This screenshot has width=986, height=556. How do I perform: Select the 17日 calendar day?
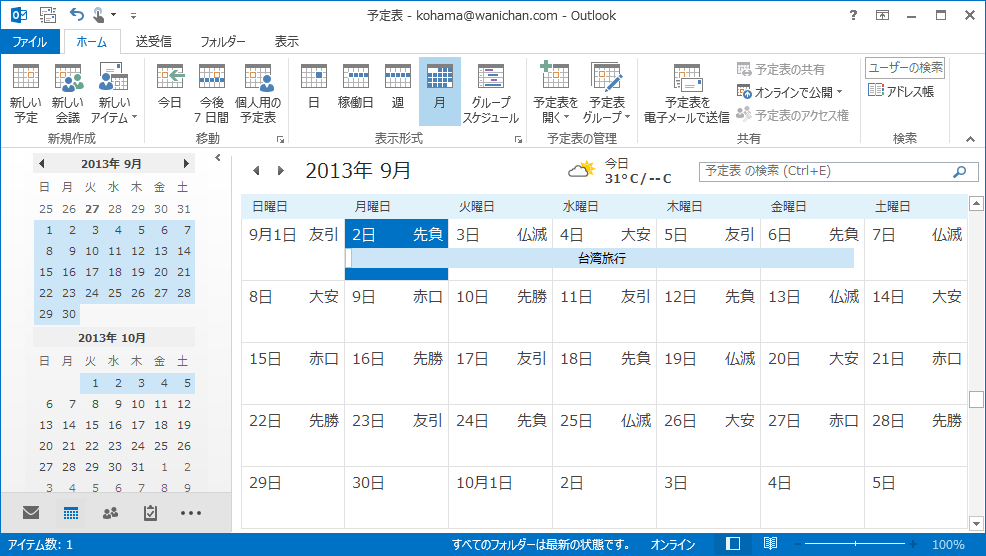tap(501, 373)
